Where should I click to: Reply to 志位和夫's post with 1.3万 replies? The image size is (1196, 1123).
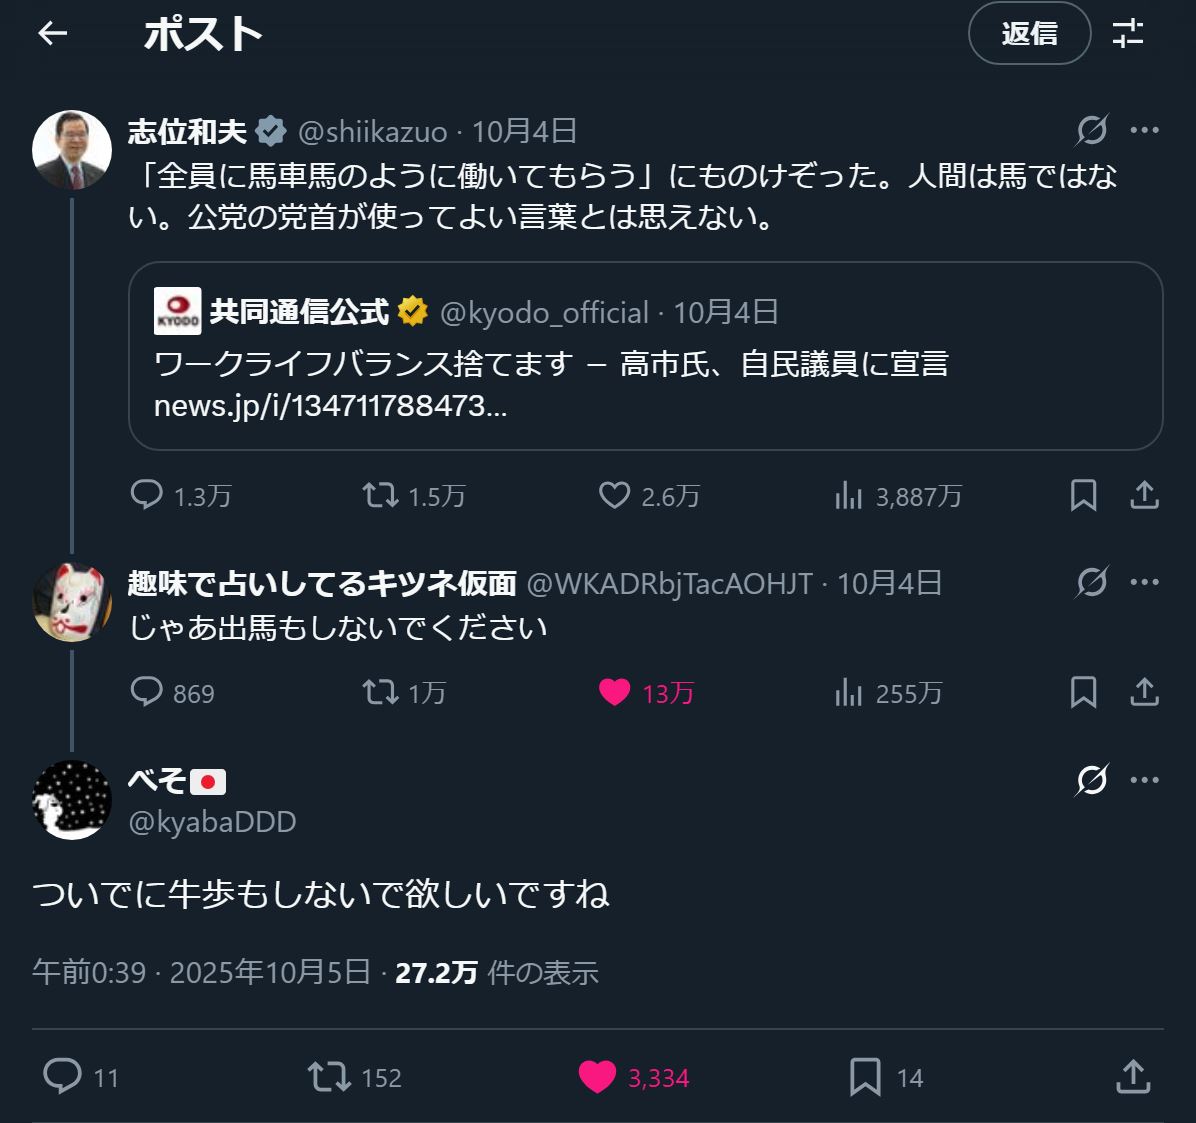pos(147,495)
